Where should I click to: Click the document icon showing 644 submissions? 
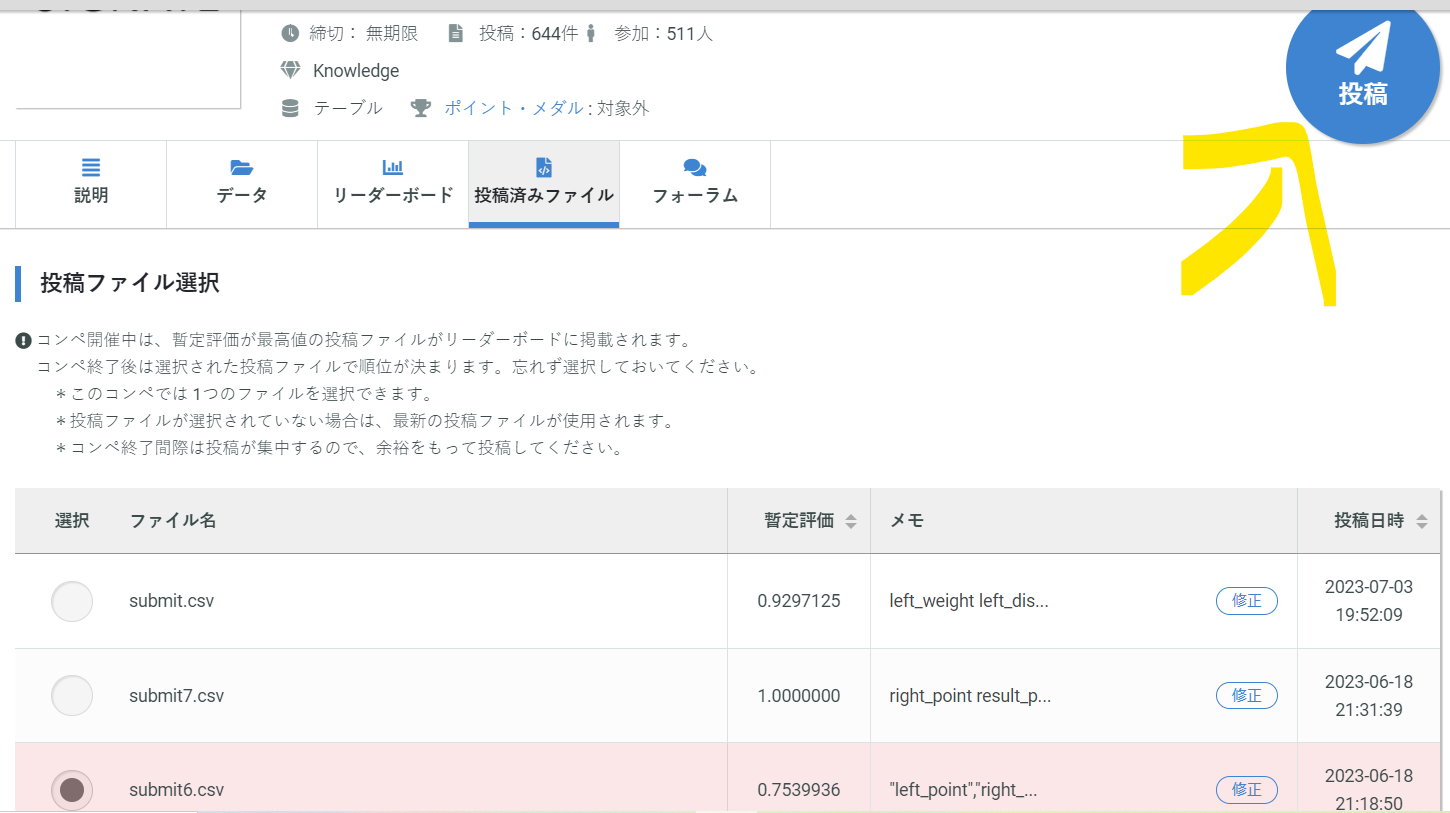pos(456,32)
